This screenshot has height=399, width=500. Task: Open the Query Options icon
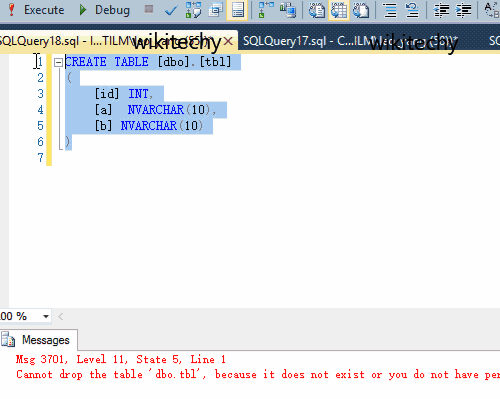[x=216, y=10]
